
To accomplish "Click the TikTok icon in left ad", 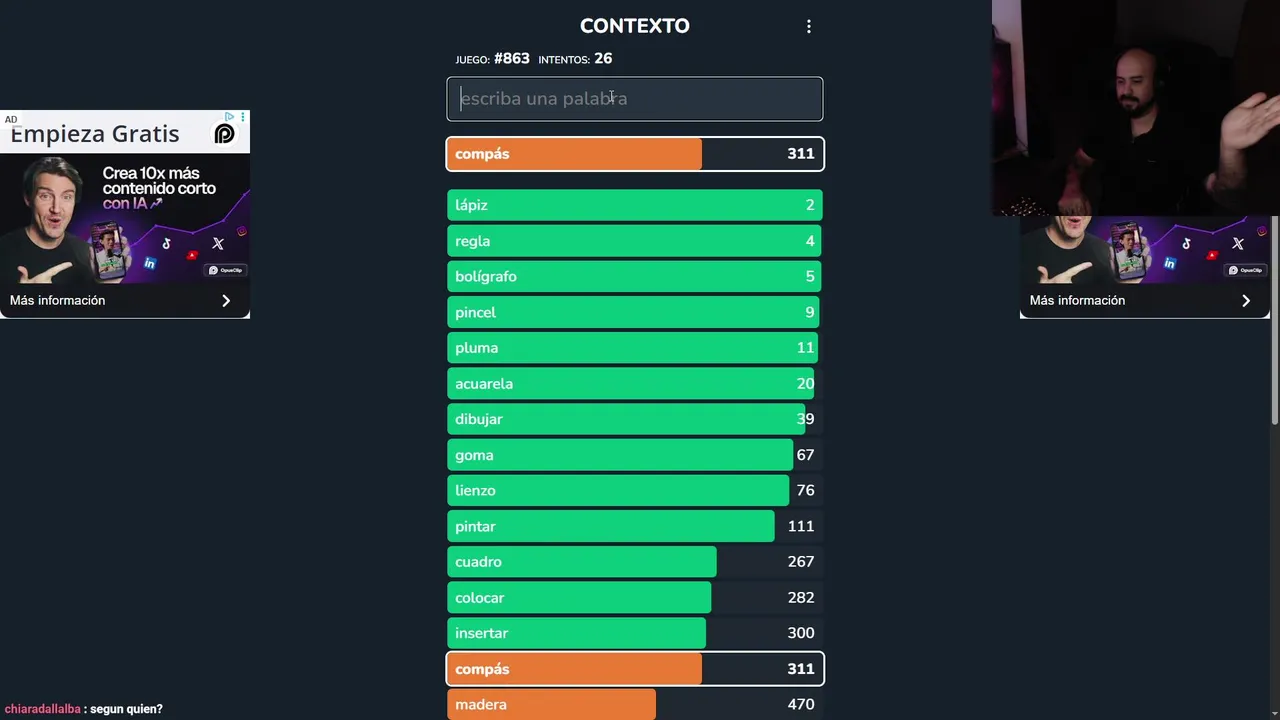I will [166, 243].
